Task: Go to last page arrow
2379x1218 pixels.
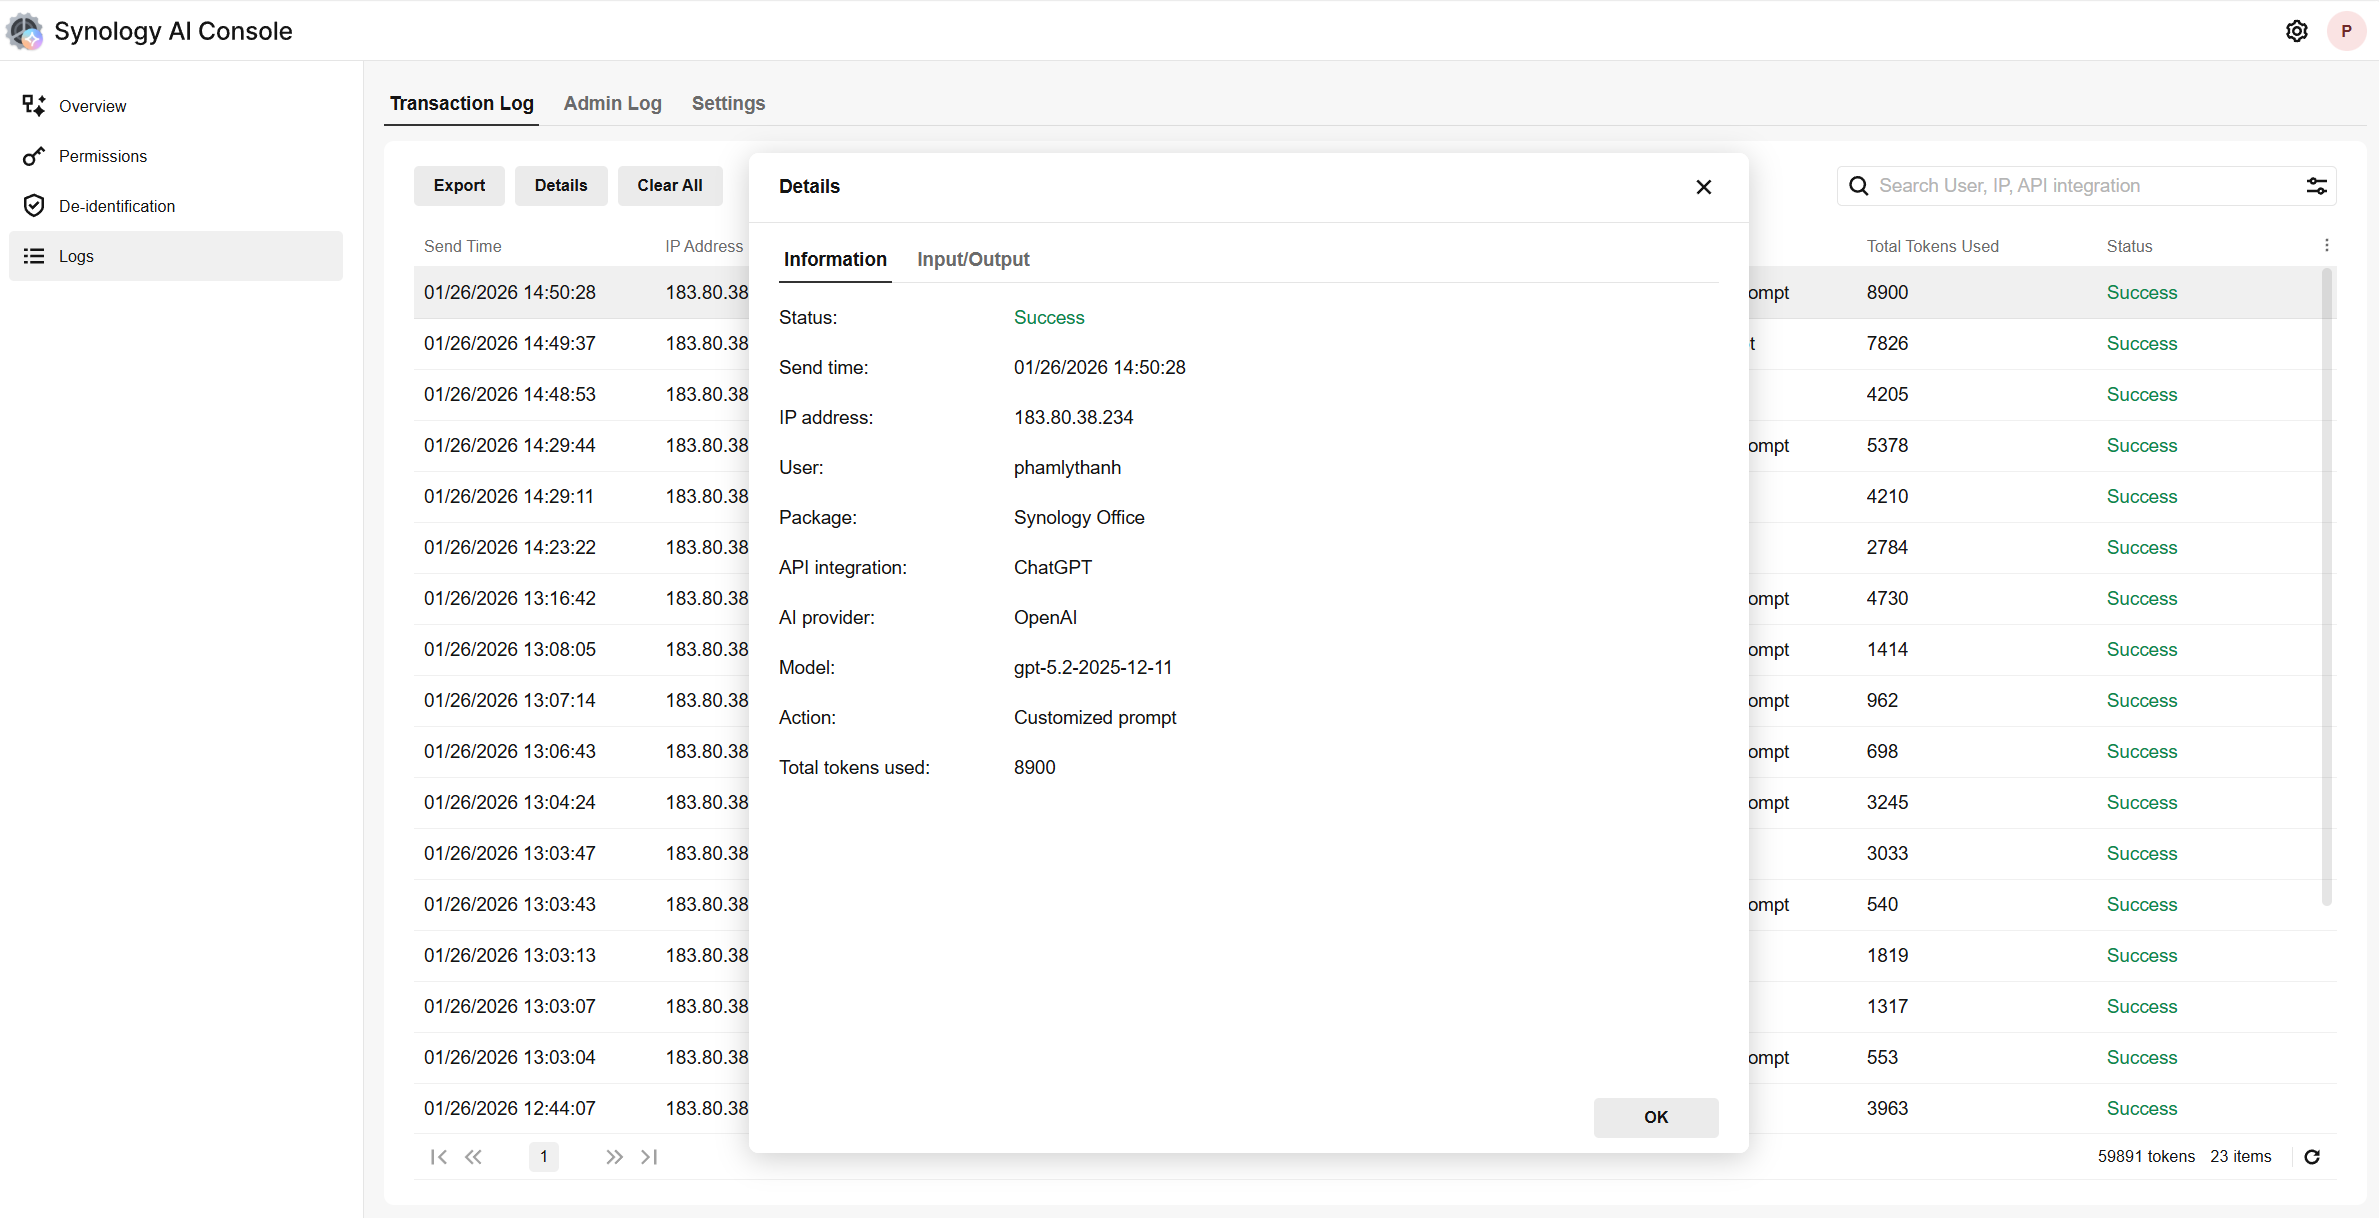Action: 649,1157
